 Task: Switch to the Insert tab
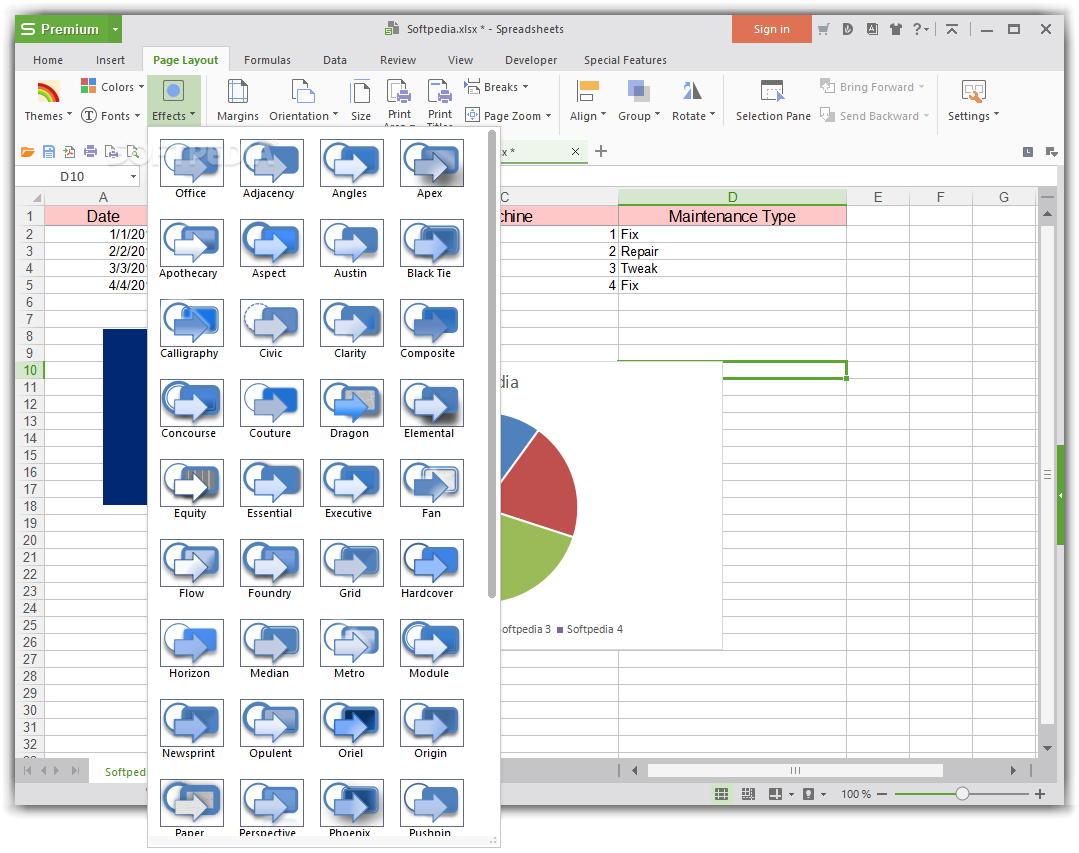click(x=110, y=60)
